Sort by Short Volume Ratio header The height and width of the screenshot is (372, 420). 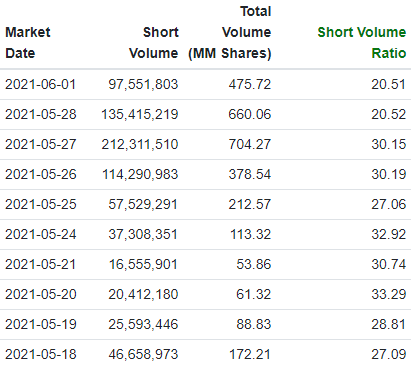[x=362, y=43]
